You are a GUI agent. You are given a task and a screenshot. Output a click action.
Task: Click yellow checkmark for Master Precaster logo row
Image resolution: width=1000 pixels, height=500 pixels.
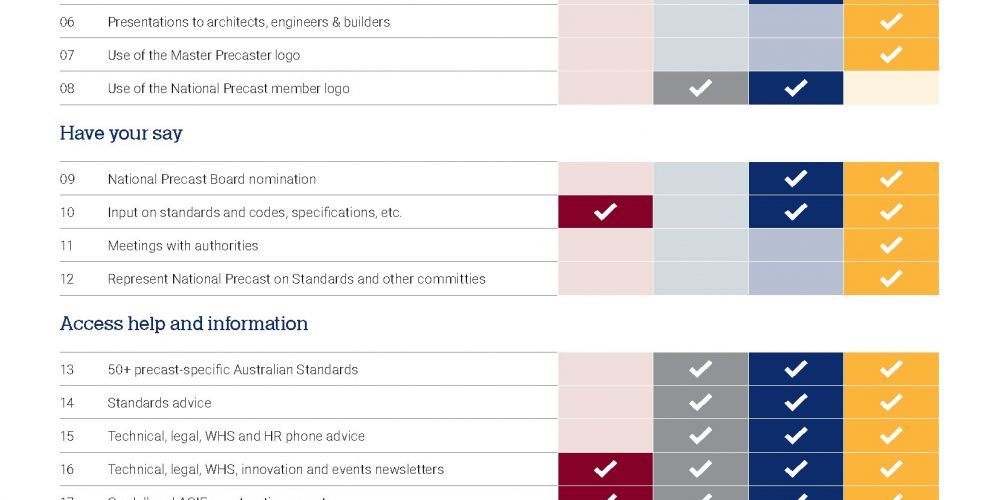coord(891,55)
